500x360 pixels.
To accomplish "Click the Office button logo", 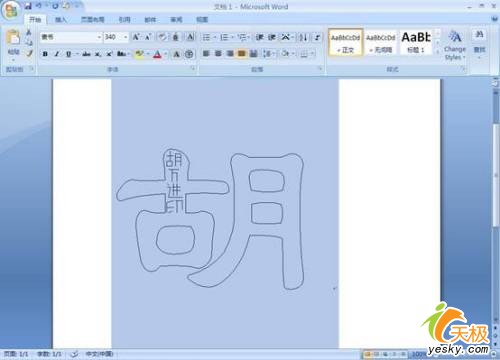I will pos(11,11).
